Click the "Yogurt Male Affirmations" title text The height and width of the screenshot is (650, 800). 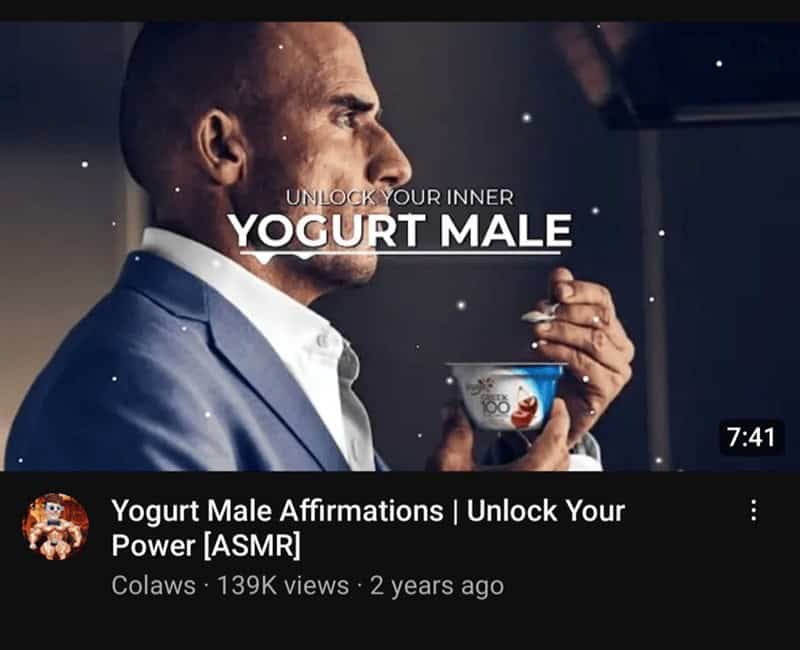click(277, 510)
